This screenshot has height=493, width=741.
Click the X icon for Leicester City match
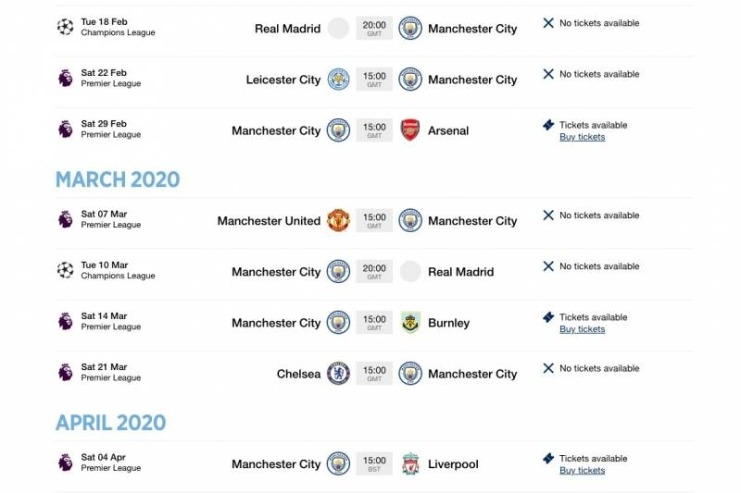[x=548, y=74]
